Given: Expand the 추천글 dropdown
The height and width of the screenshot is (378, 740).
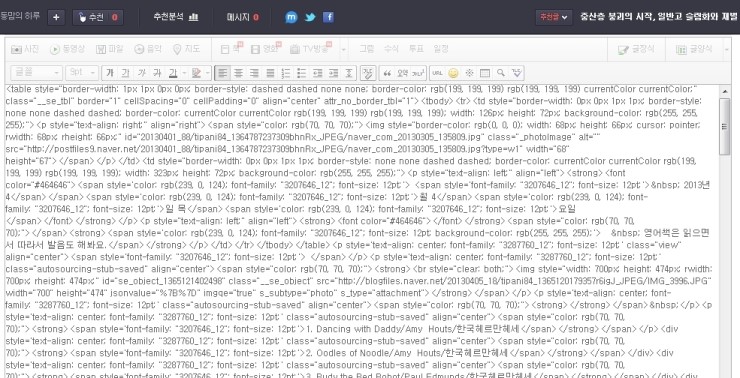Looking at the screenshot, I should tap(554, 17).
